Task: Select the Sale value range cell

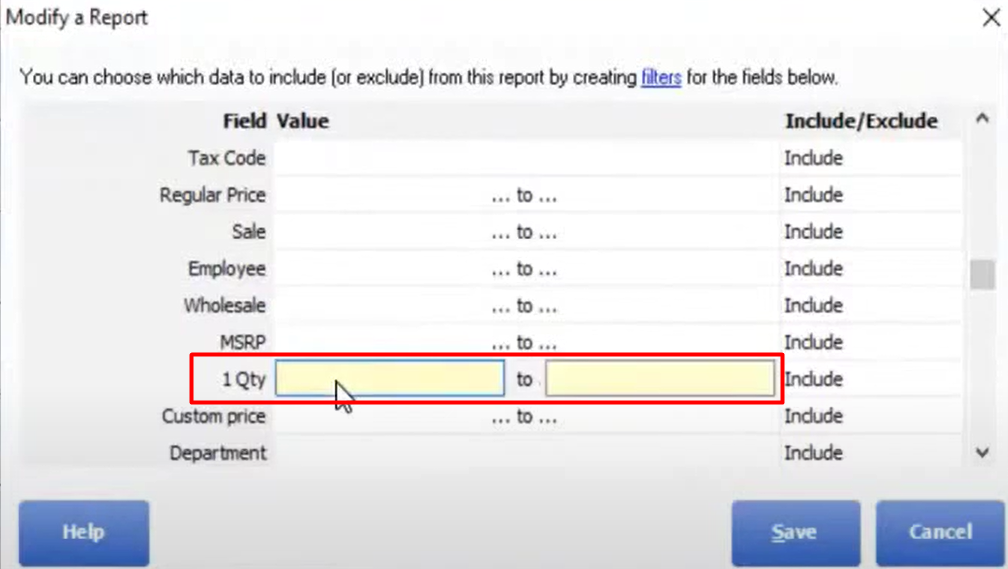Action: pyautogui.click(x=525, y=232)
